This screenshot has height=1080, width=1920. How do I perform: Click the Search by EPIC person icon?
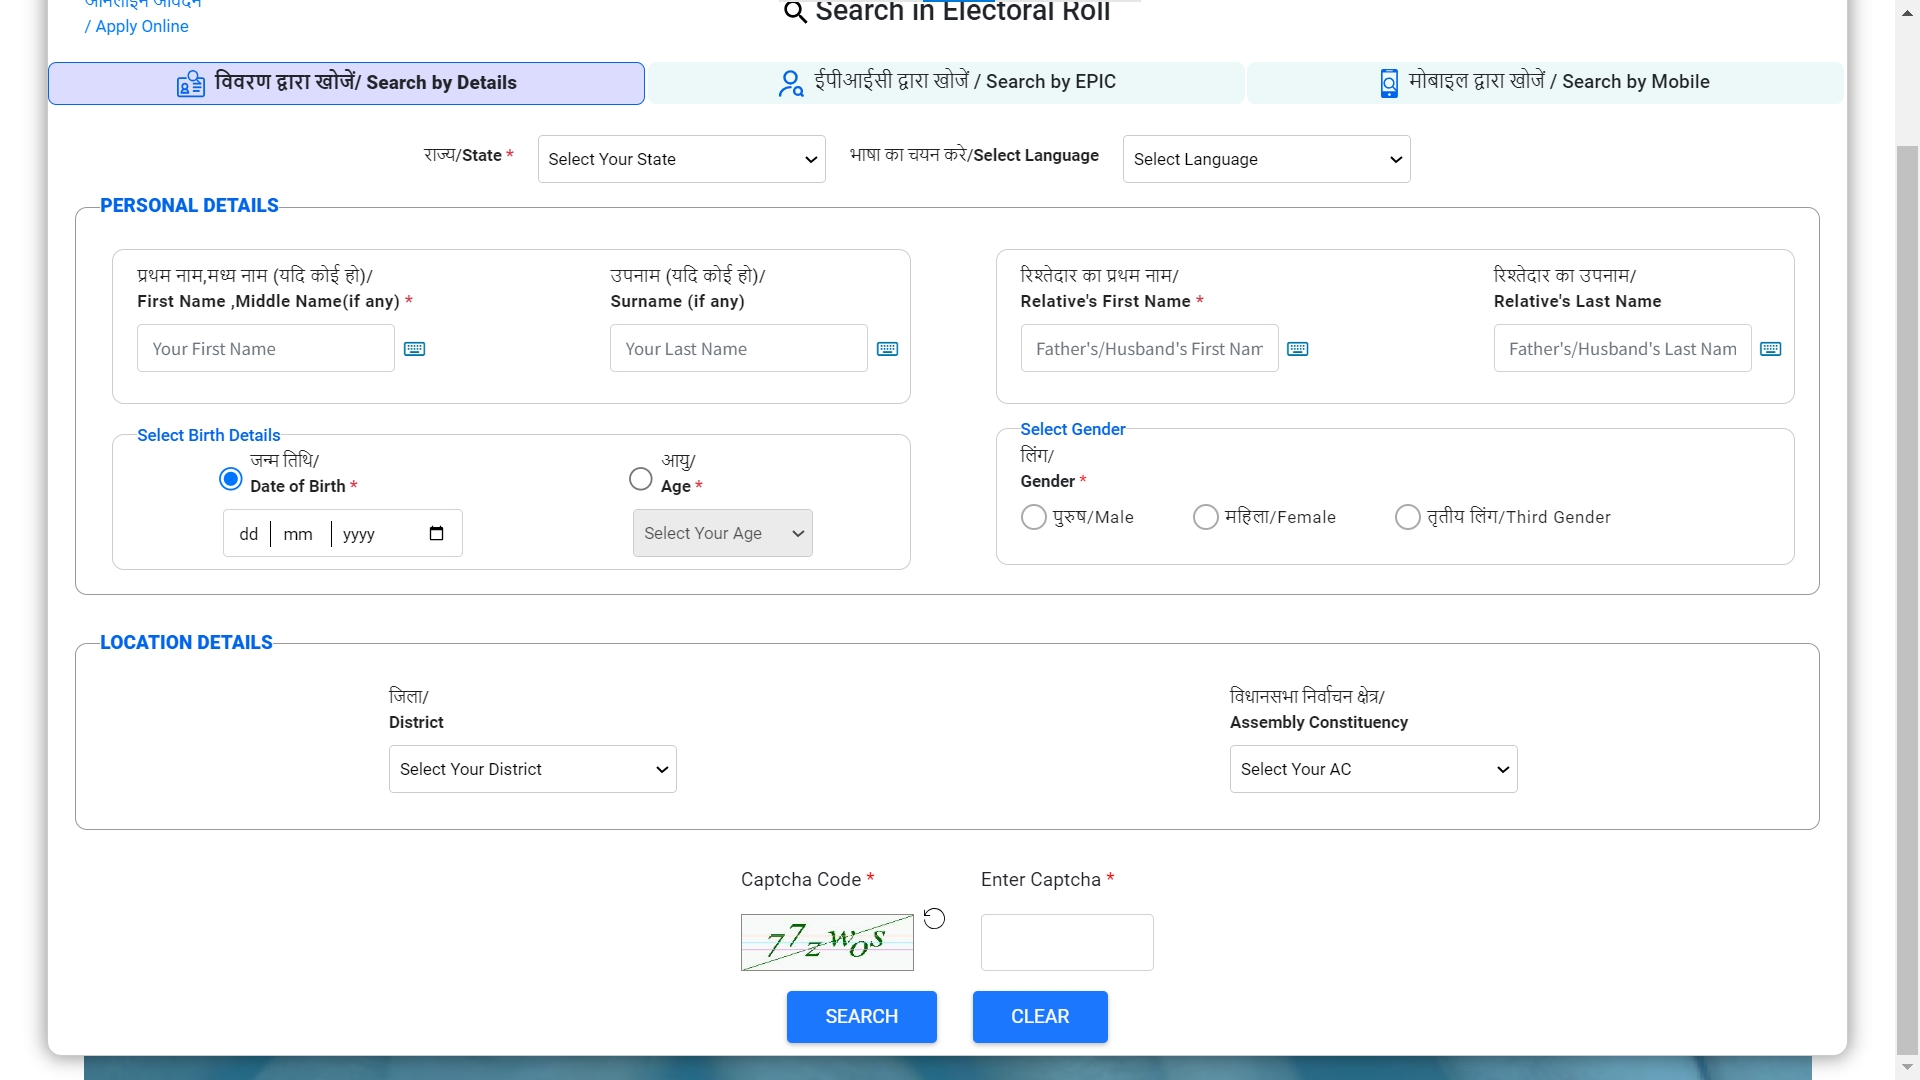pyautogui.click(x=790, y=83)
